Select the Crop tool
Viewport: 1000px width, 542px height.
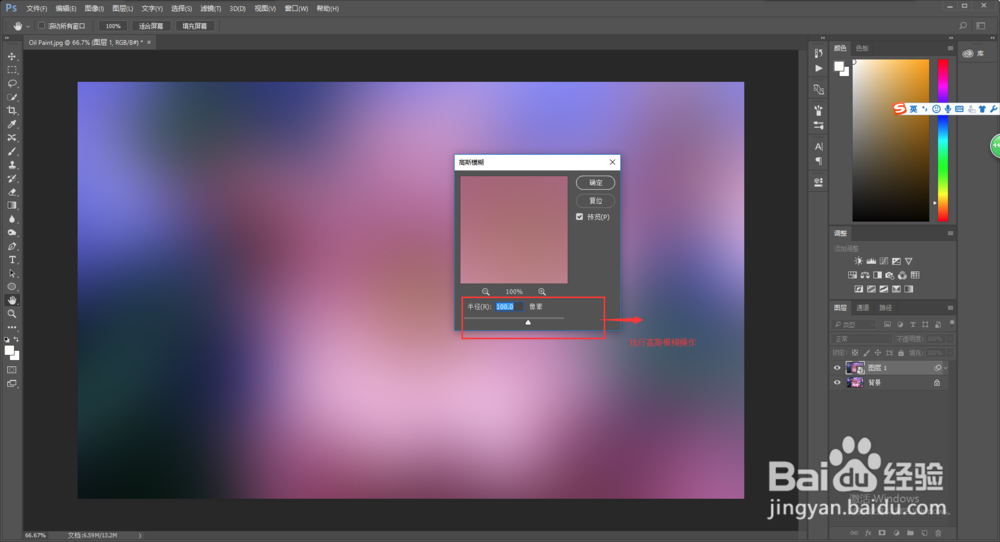click(11, 110)
